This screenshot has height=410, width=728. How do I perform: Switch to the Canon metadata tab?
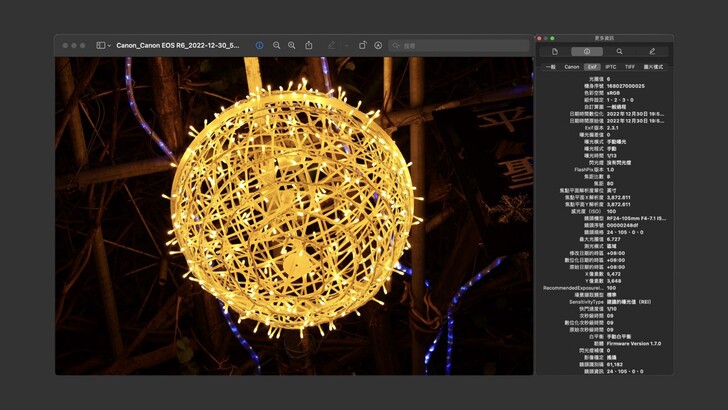coord(572,67)
